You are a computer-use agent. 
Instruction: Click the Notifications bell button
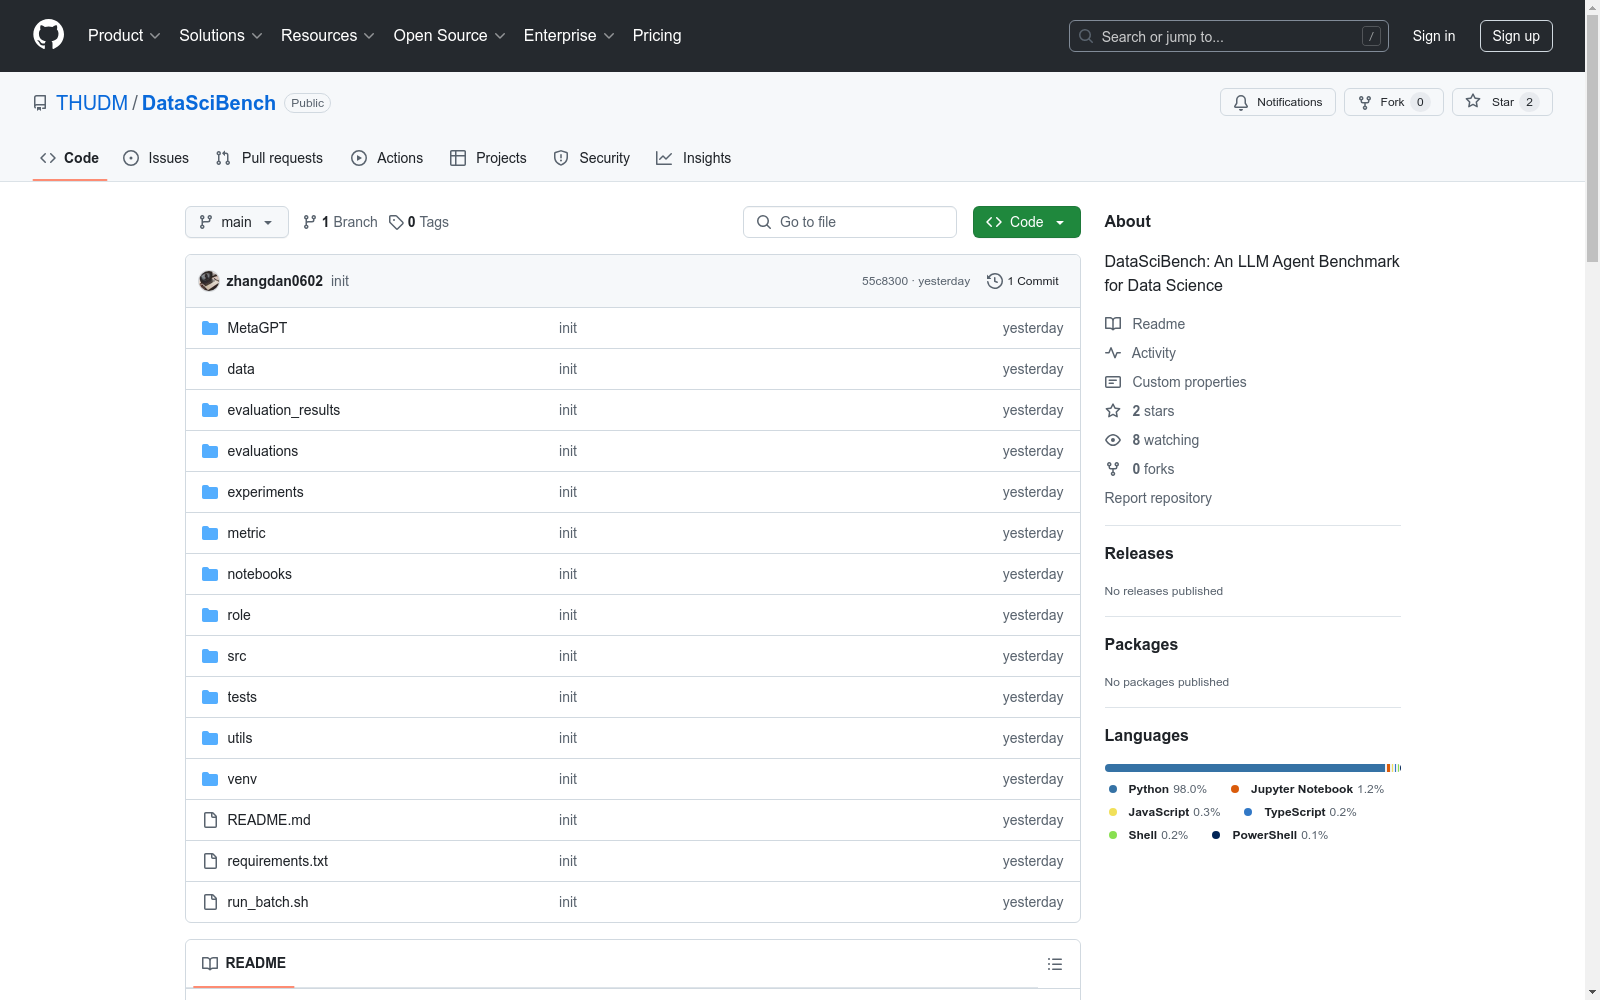[x=1278, y=102]
